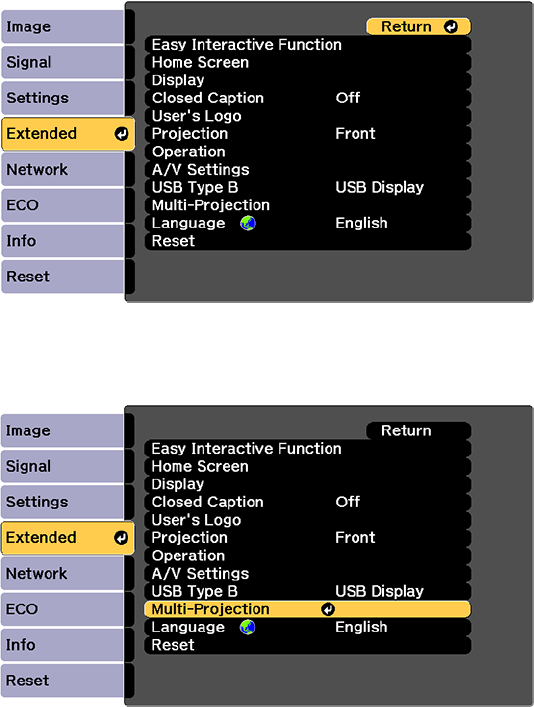Click the enter icon on Extended tab in second menu
Screen dimensions: 534x707
click(x=121, y=538)
